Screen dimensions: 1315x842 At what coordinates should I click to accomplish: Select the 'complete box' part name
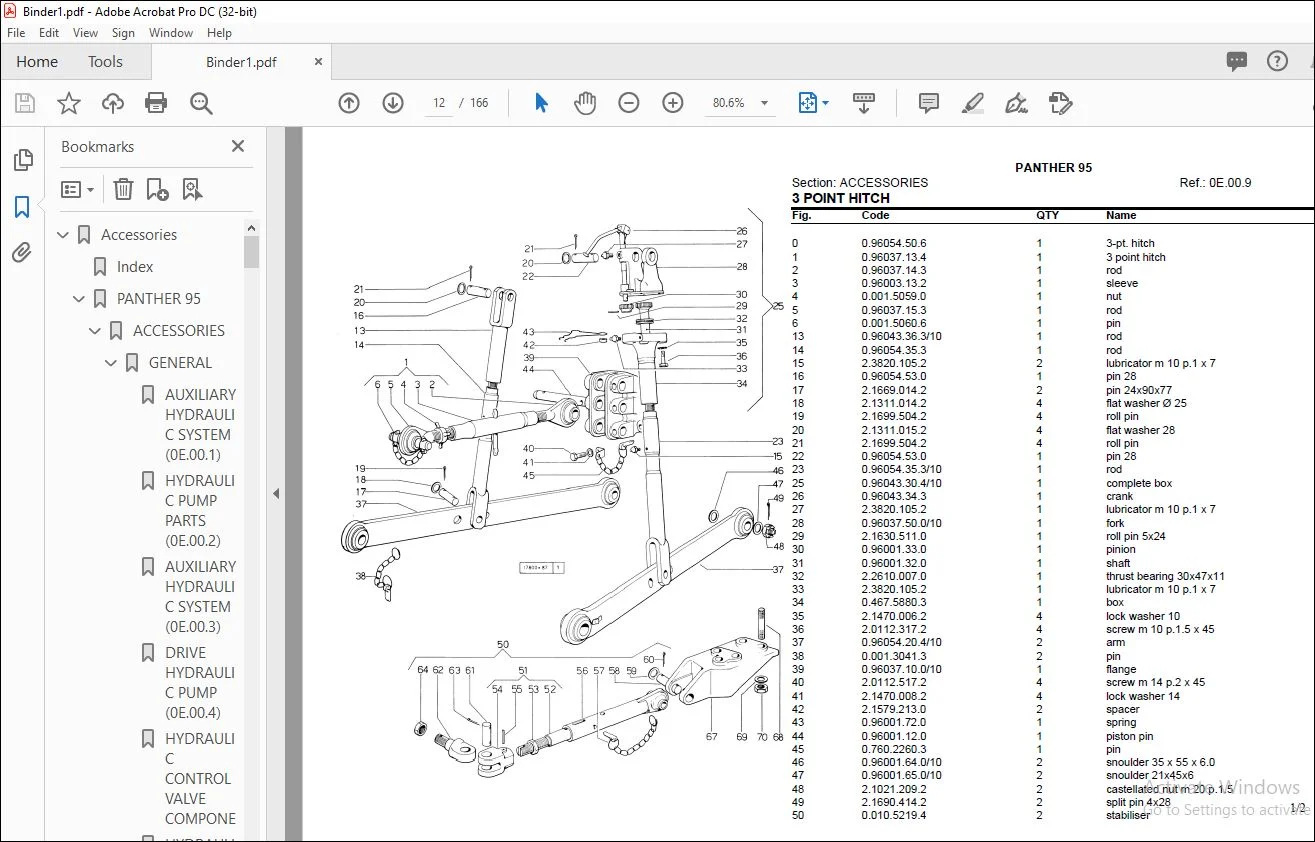tap(1139, 483)
